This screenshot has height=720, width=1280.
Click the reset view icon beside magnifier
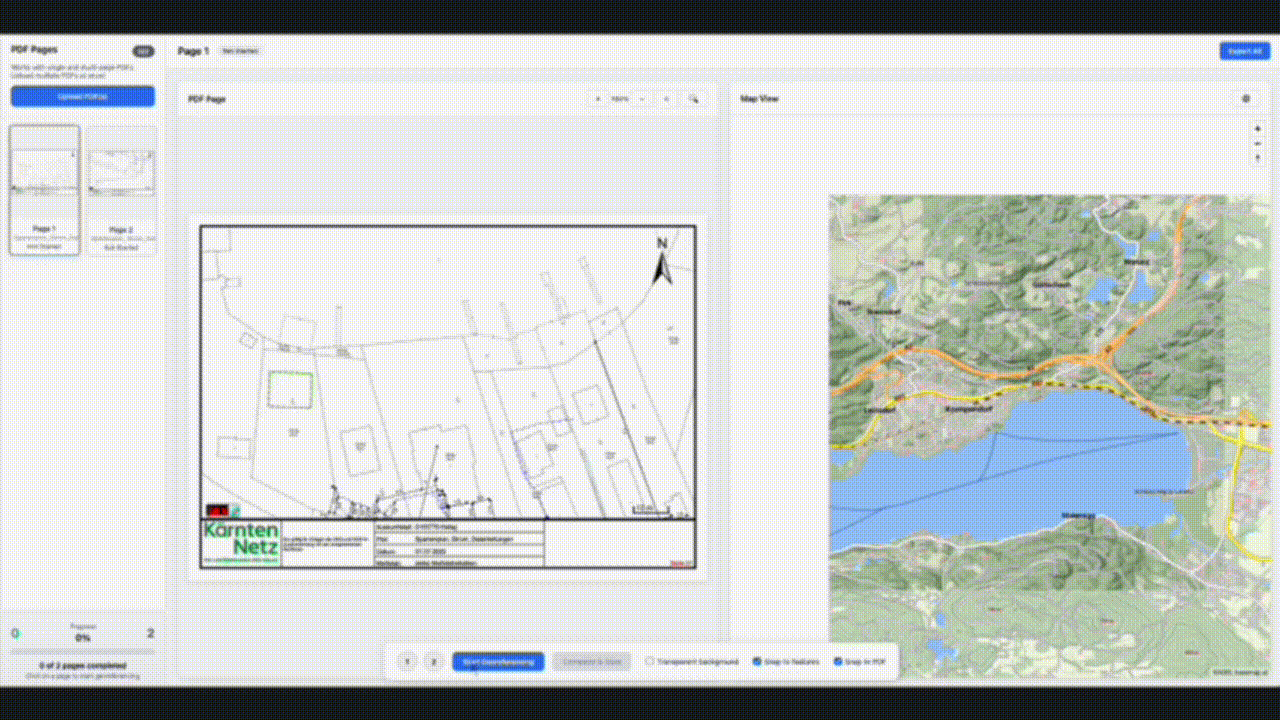pos(667,99)
